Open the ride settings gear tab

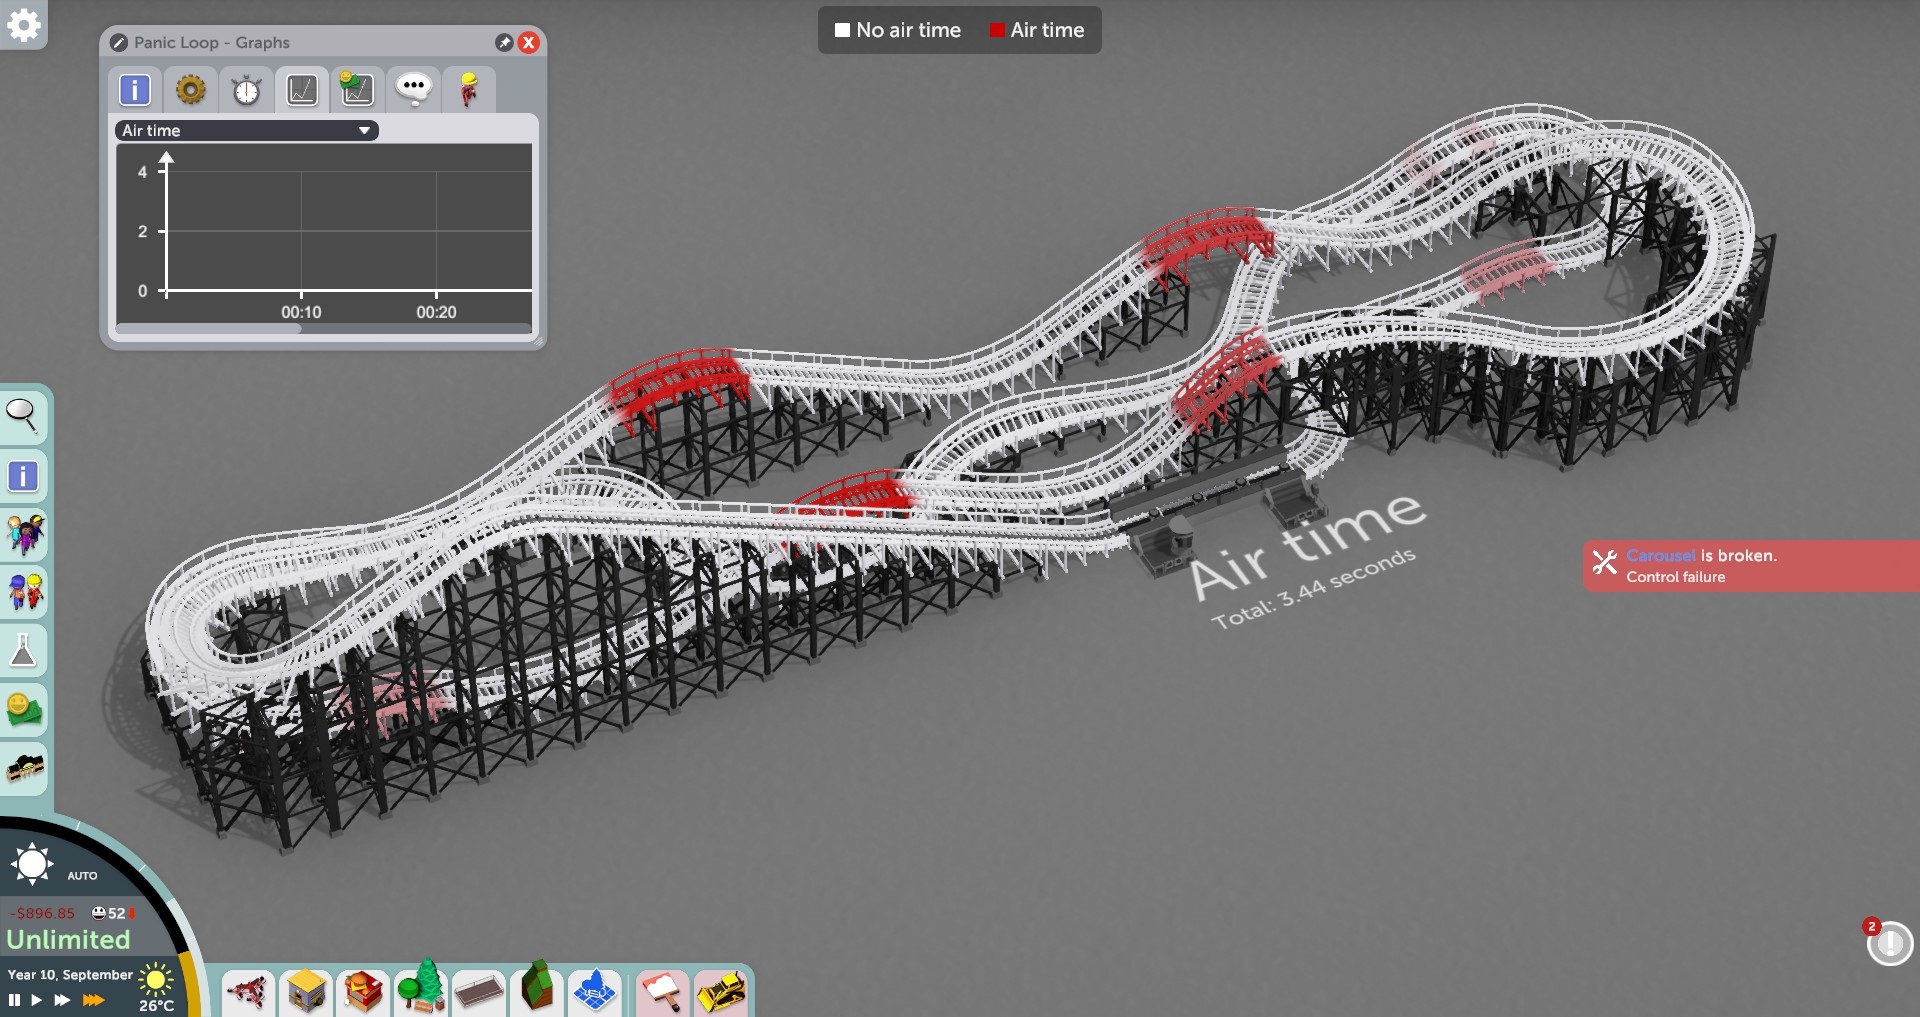point(190,90)
